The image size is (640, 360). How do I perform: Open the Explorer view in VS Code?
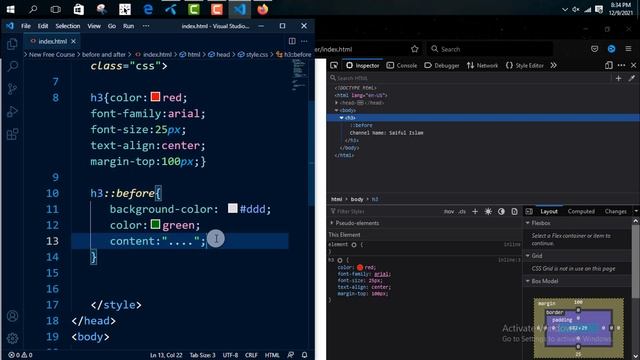(x=12, y=44)
